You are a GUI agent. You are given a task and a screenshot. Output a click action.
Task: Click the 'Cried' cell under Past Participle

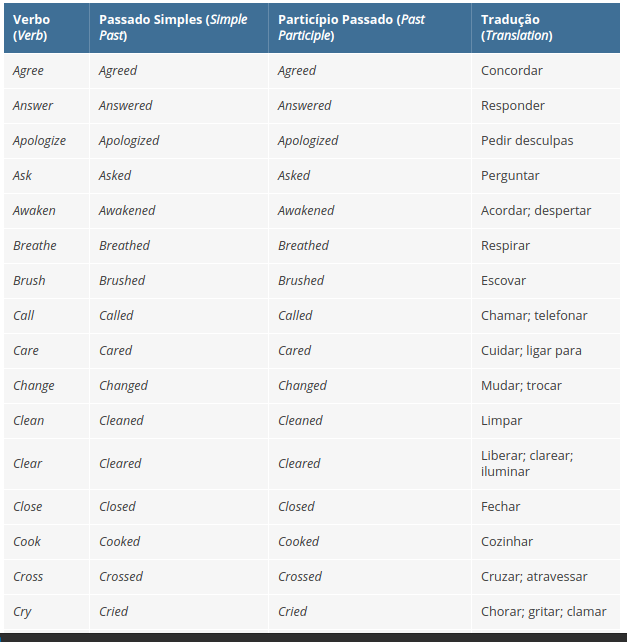293,612
